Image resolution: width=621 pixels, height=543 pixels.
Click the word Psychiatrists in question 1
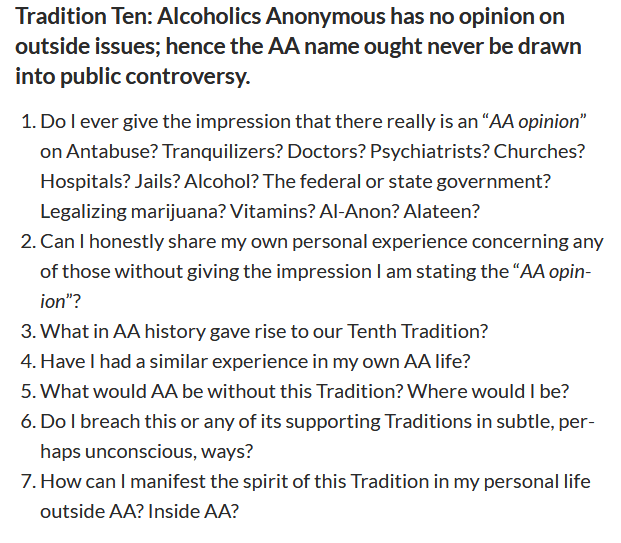[429, 151]
